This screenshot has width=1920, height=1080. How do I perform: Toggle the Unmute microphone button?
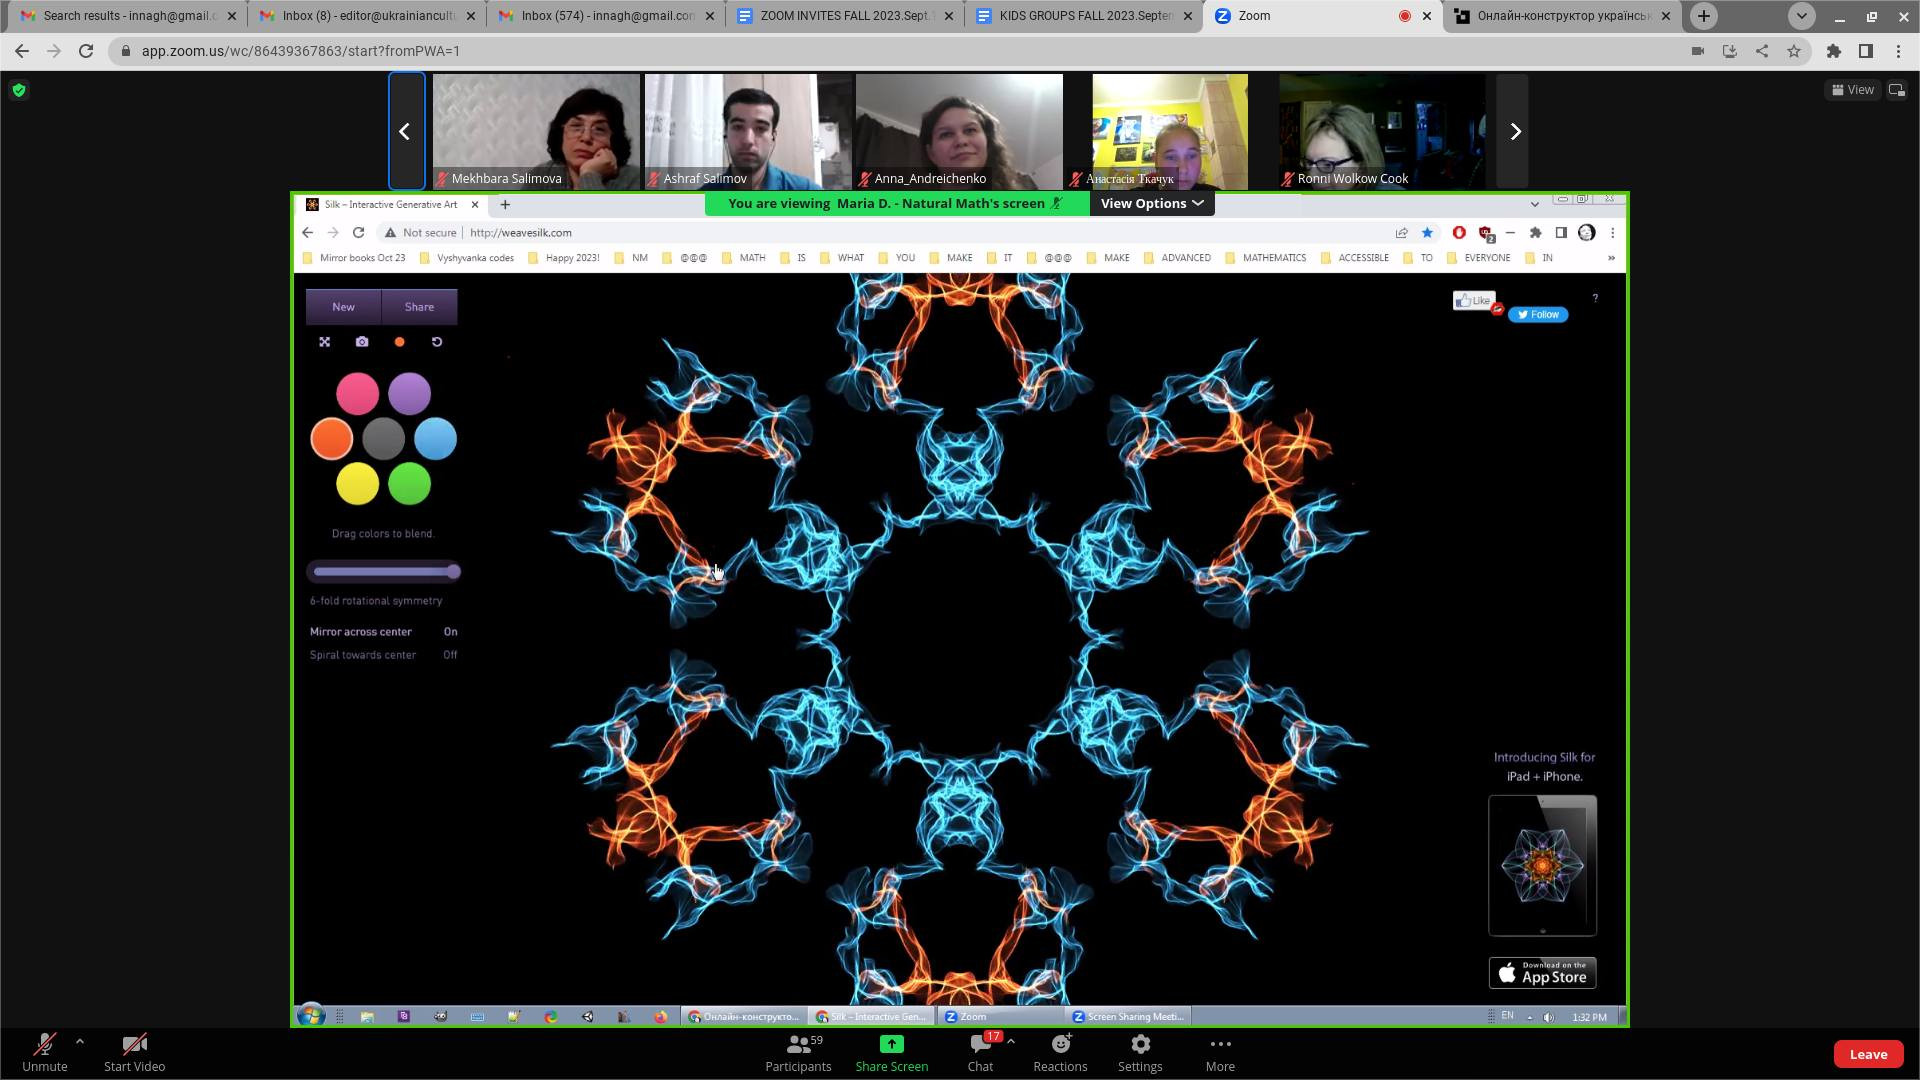(x=44, y=1046)
